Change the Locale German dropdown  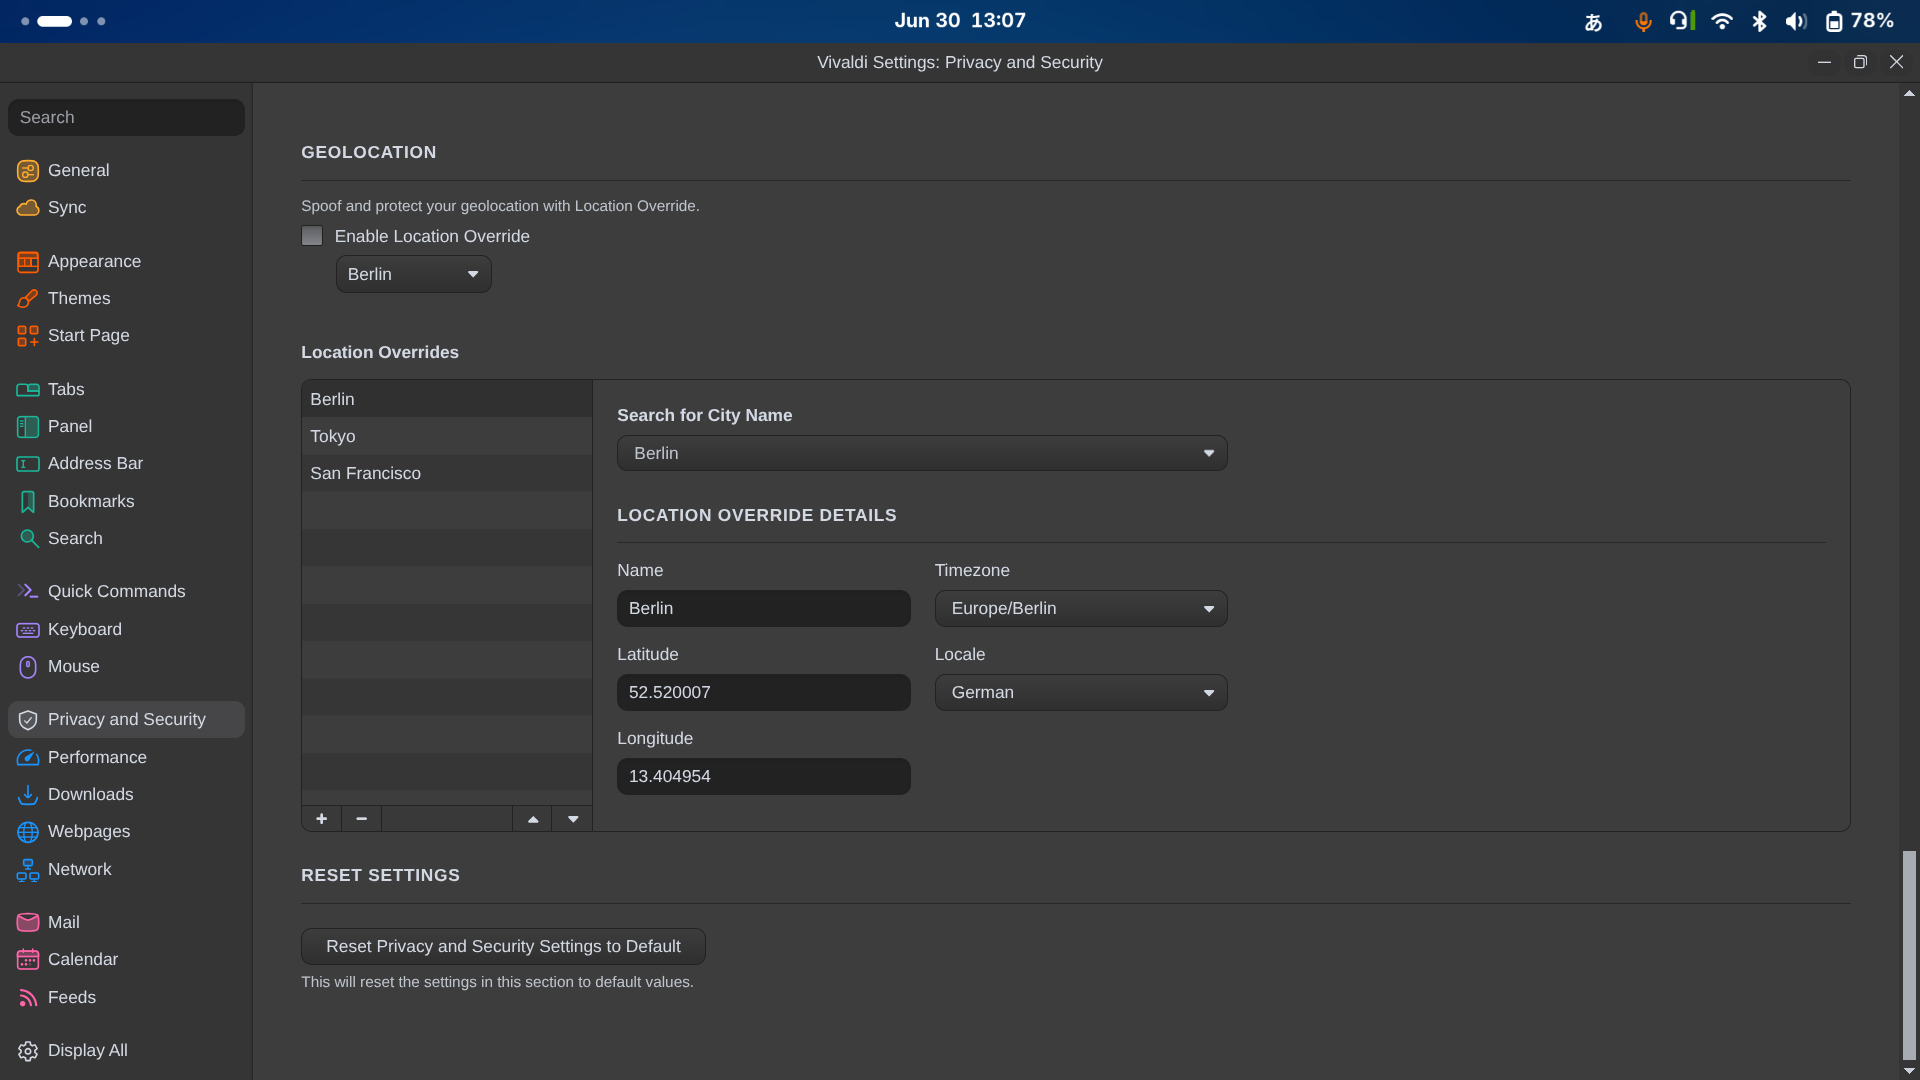[x=1081, y=692]
